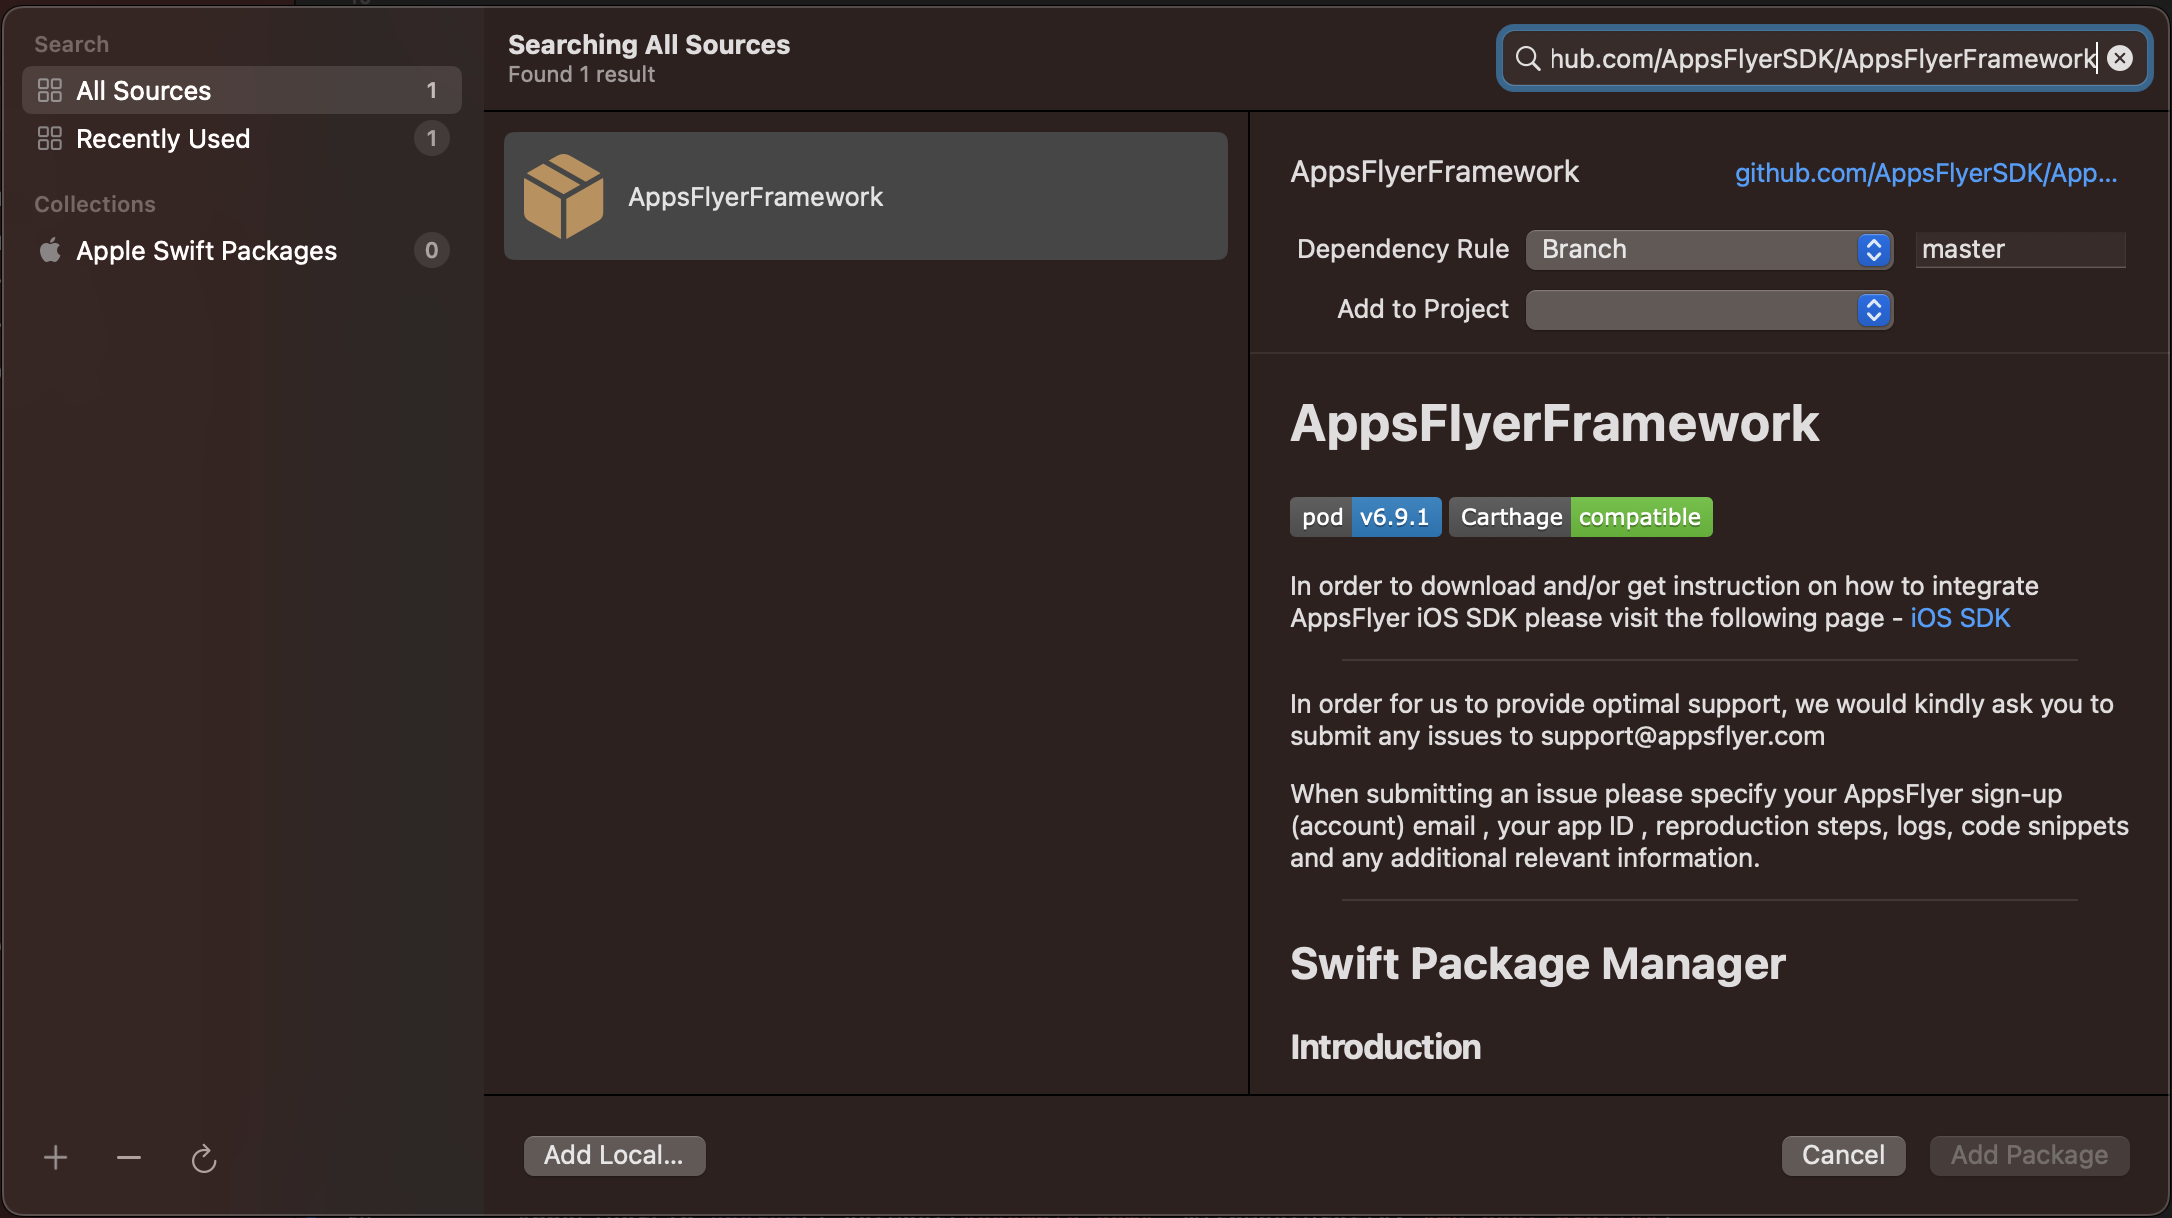Click the minus remove-collection icon
This screenshot has height=1218, width=2172.
pyautogui.click(x=129, y=1158)
